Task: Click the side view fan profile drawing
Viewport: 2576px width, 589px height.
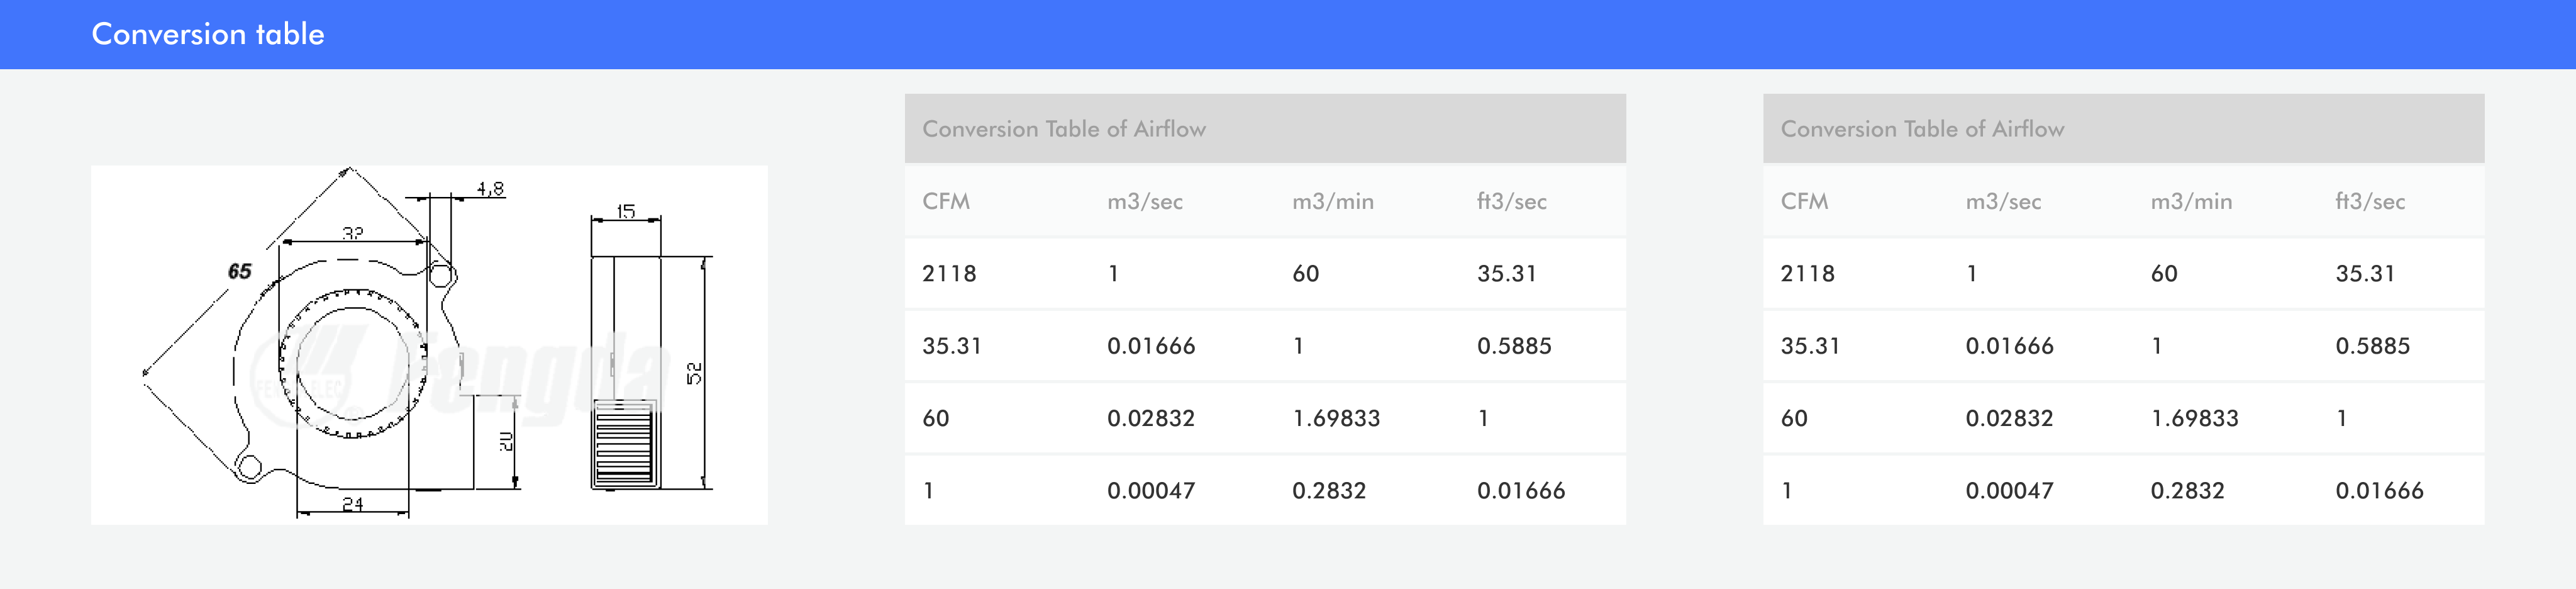Action: pyautogui.click(x=650, y=350)
